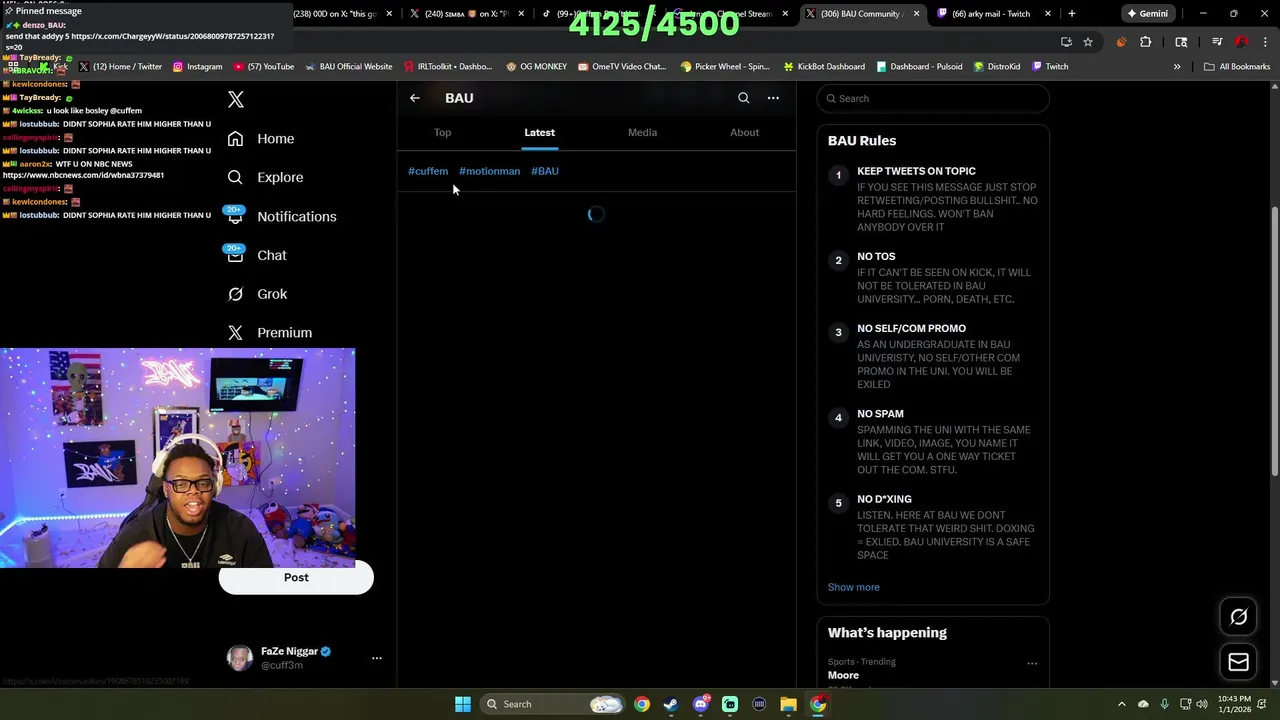Open the Twitch bookmark

(x=1049, y=67)
